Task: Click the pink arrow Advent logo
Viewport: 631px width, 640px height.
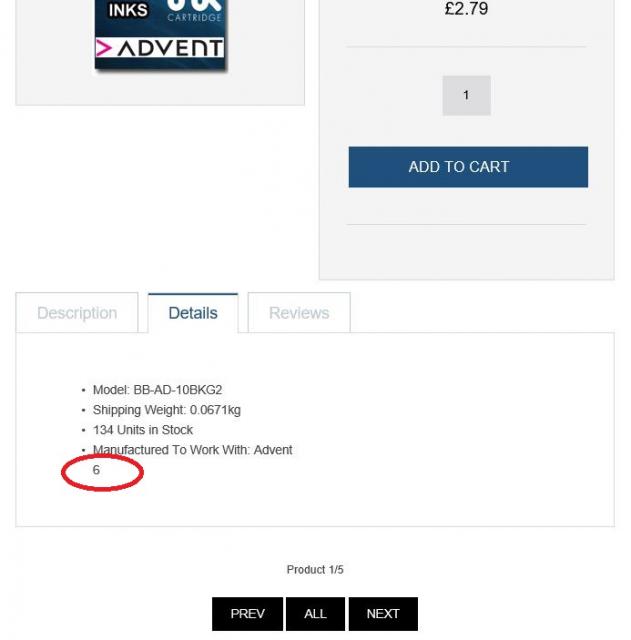Action: [x=104, y=49]
